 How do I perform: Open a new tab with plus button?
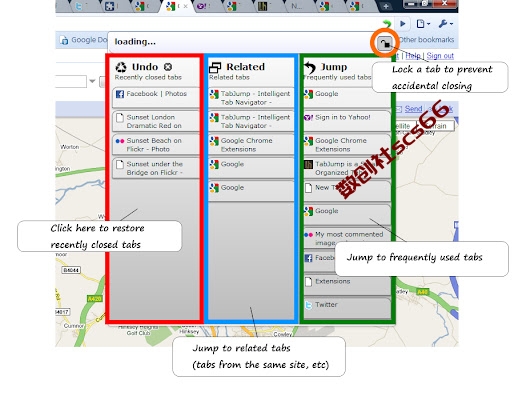tap(385, 6)
